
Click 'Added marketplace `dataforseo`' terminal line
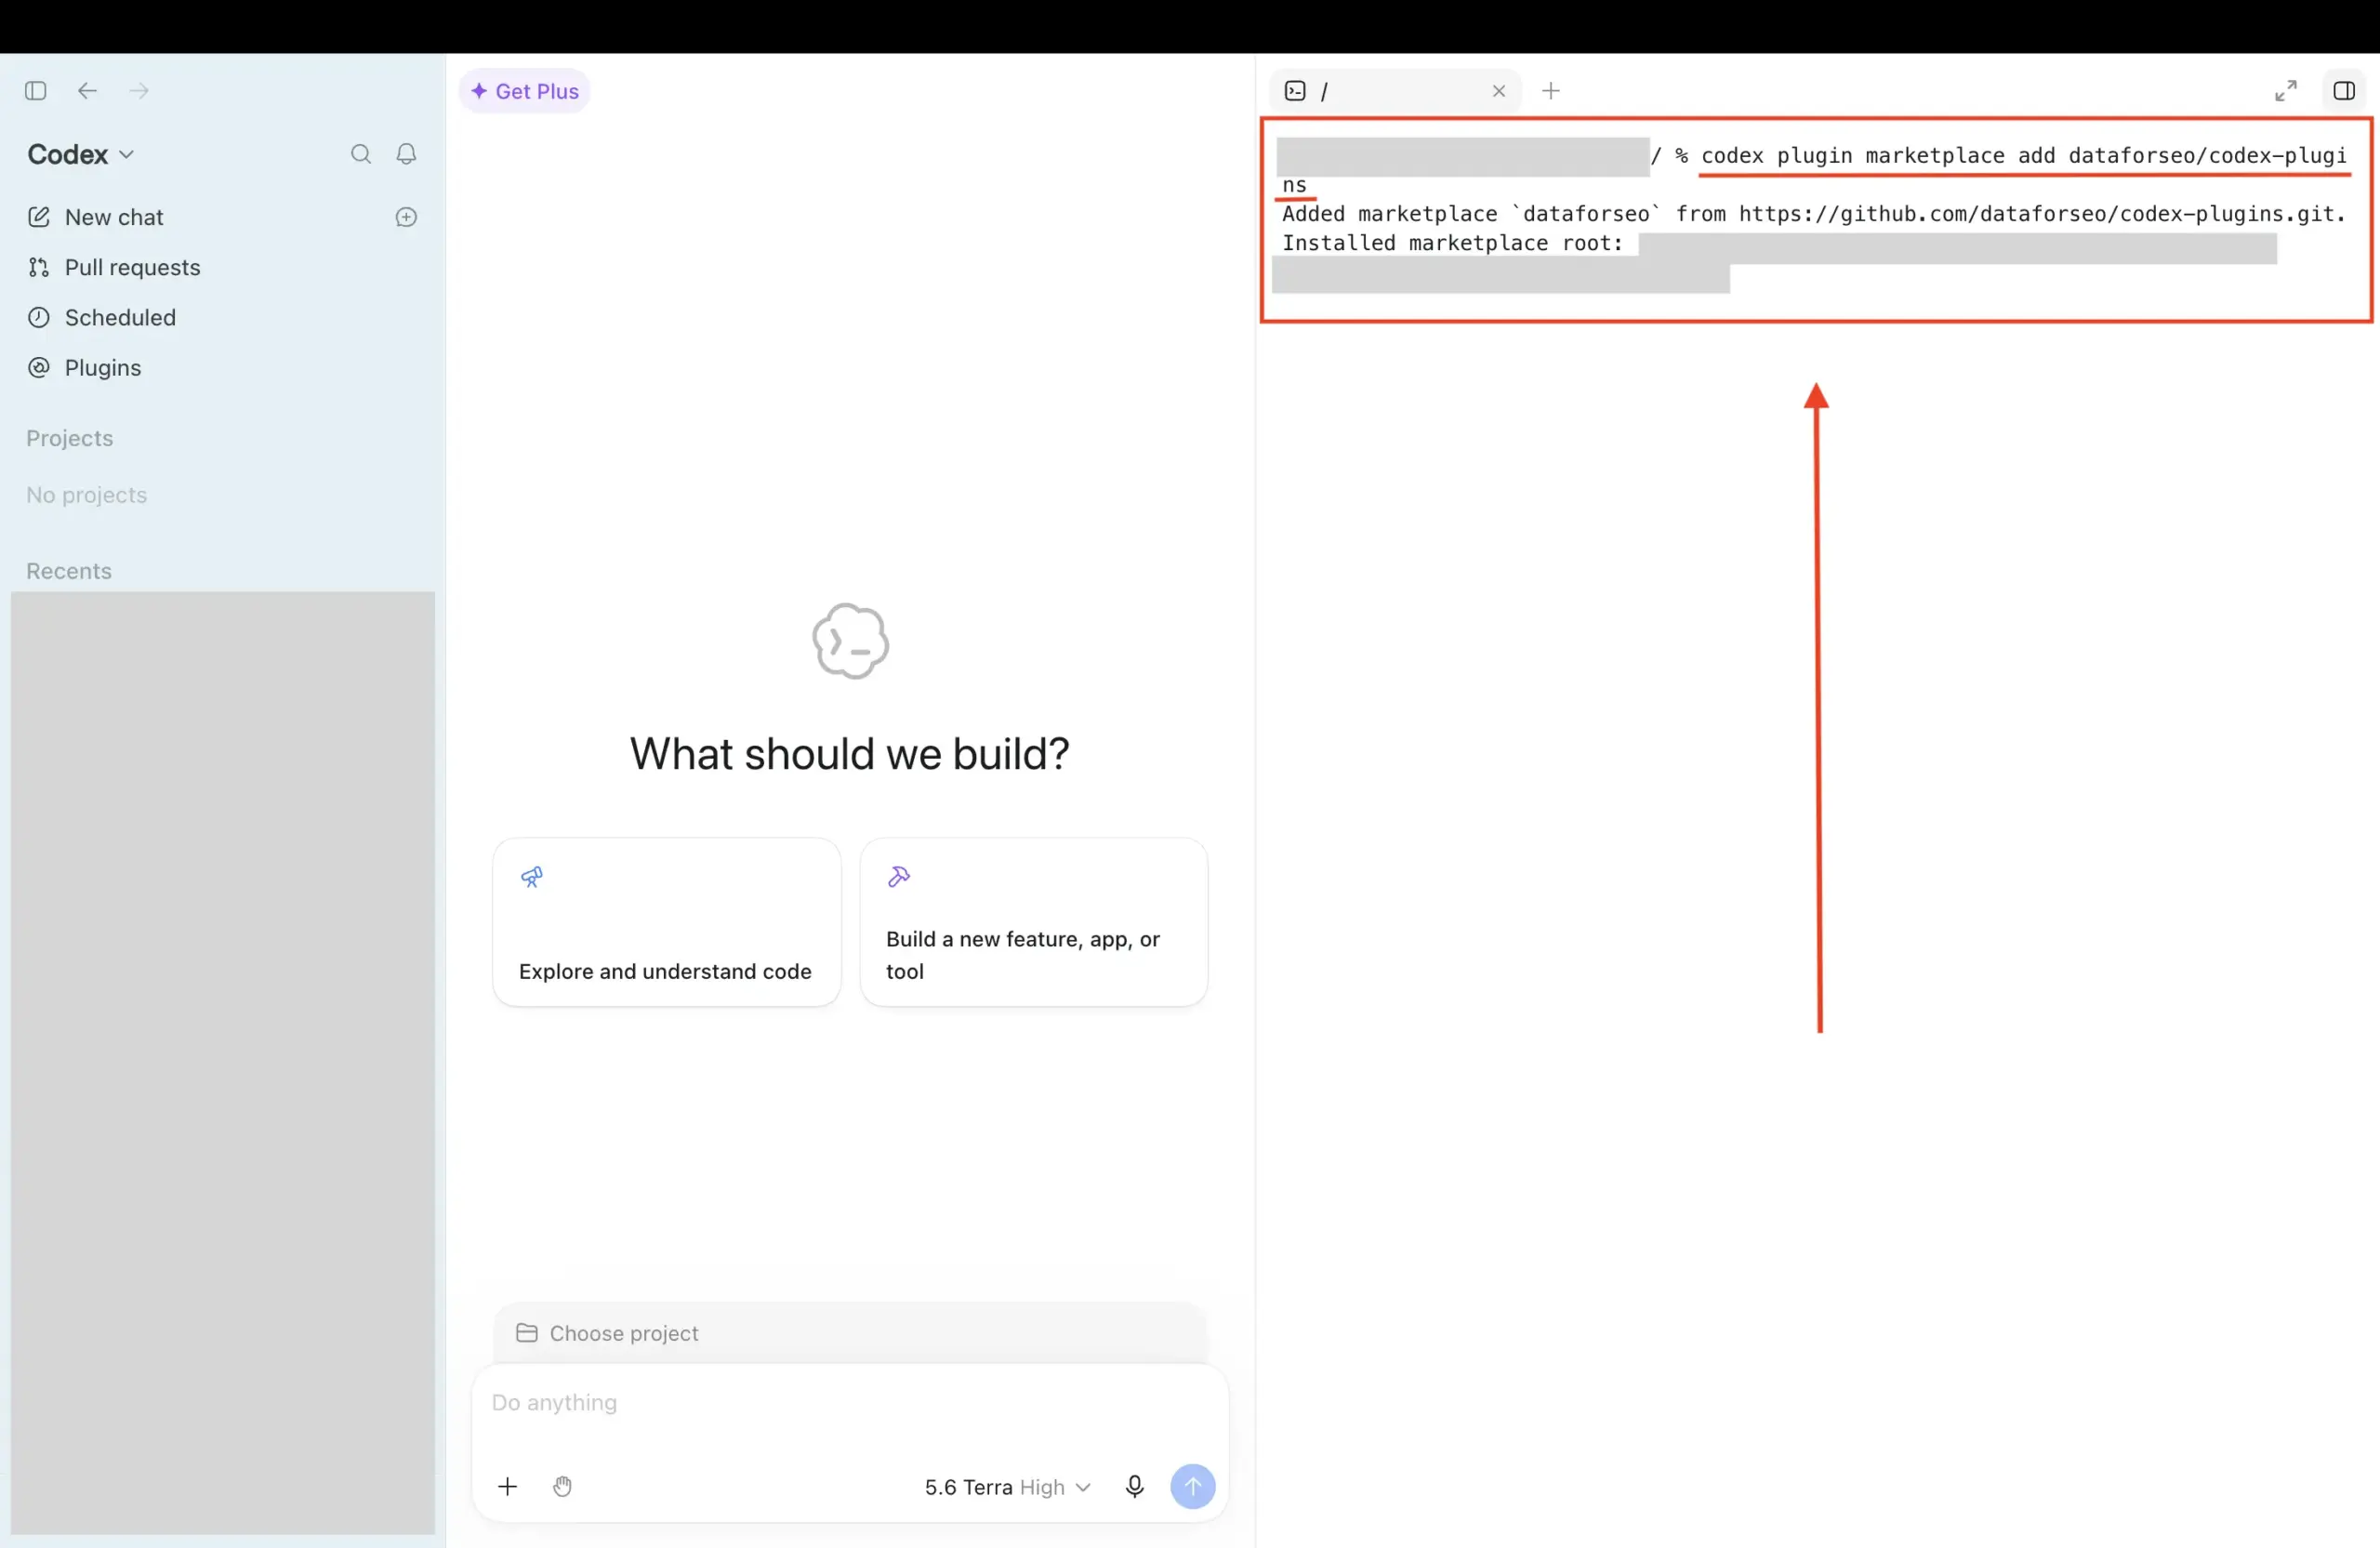1813,214
